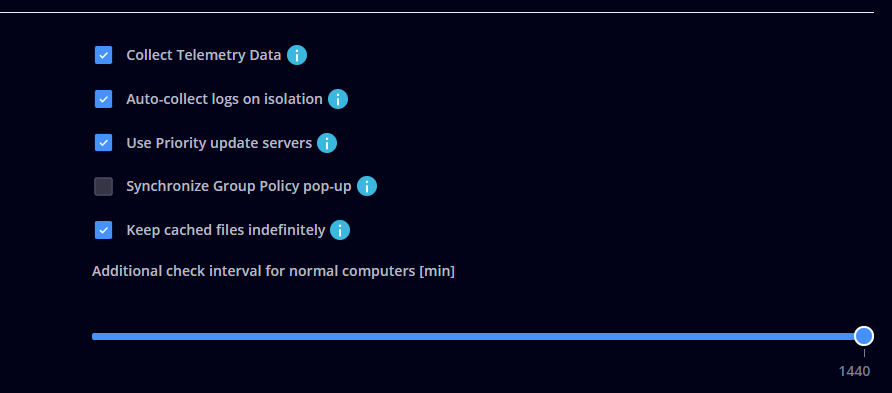Click the horizontal separator line above settings
Screen dimensions: 892x393
pos(437,12)
